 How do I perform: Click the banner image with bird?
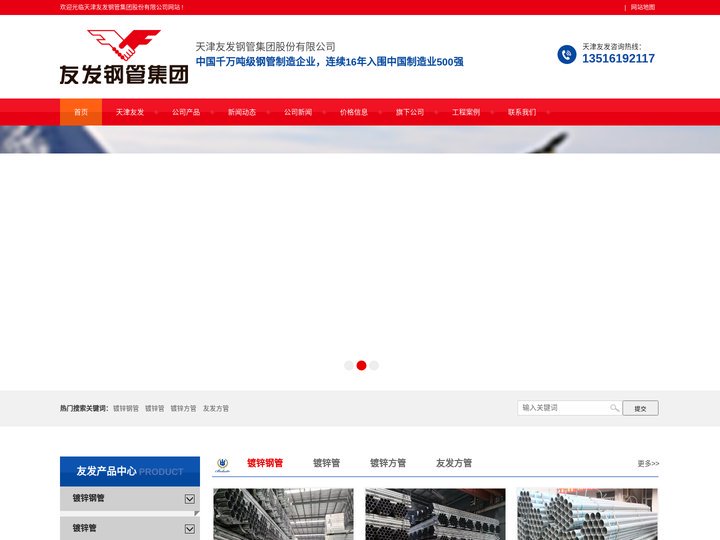point(360,140)
